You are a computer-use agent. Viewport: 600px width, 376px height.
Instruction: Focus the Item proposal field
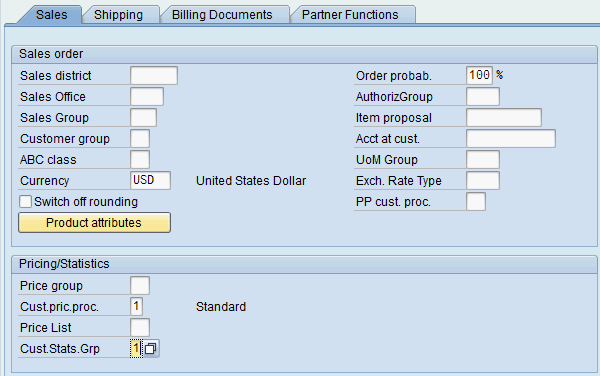tap(504, 117)
